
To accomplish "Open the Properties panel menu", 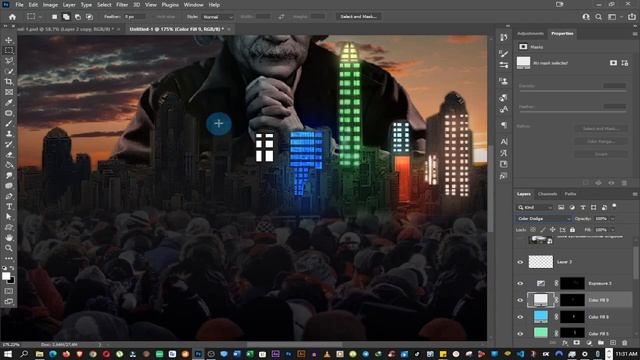I will [635, 34].
